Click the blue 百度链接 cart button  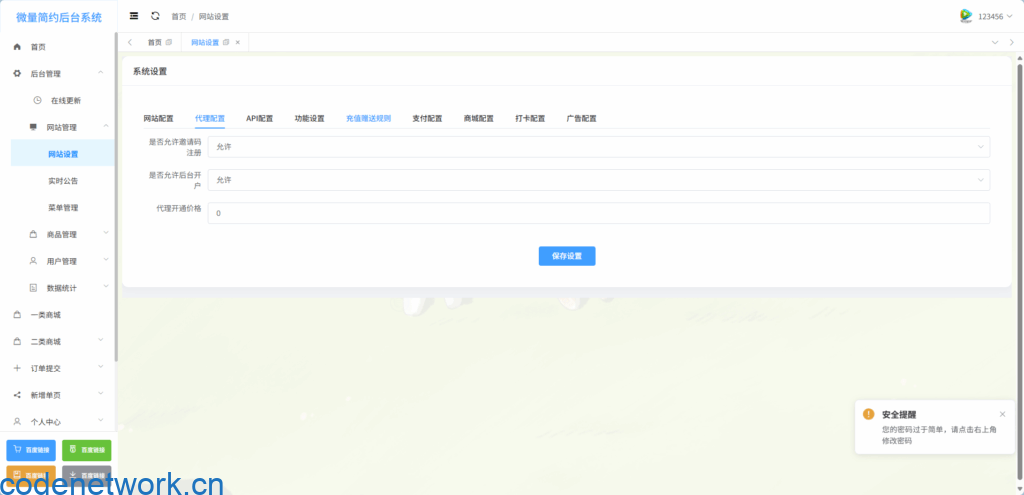tap(31, 450)
